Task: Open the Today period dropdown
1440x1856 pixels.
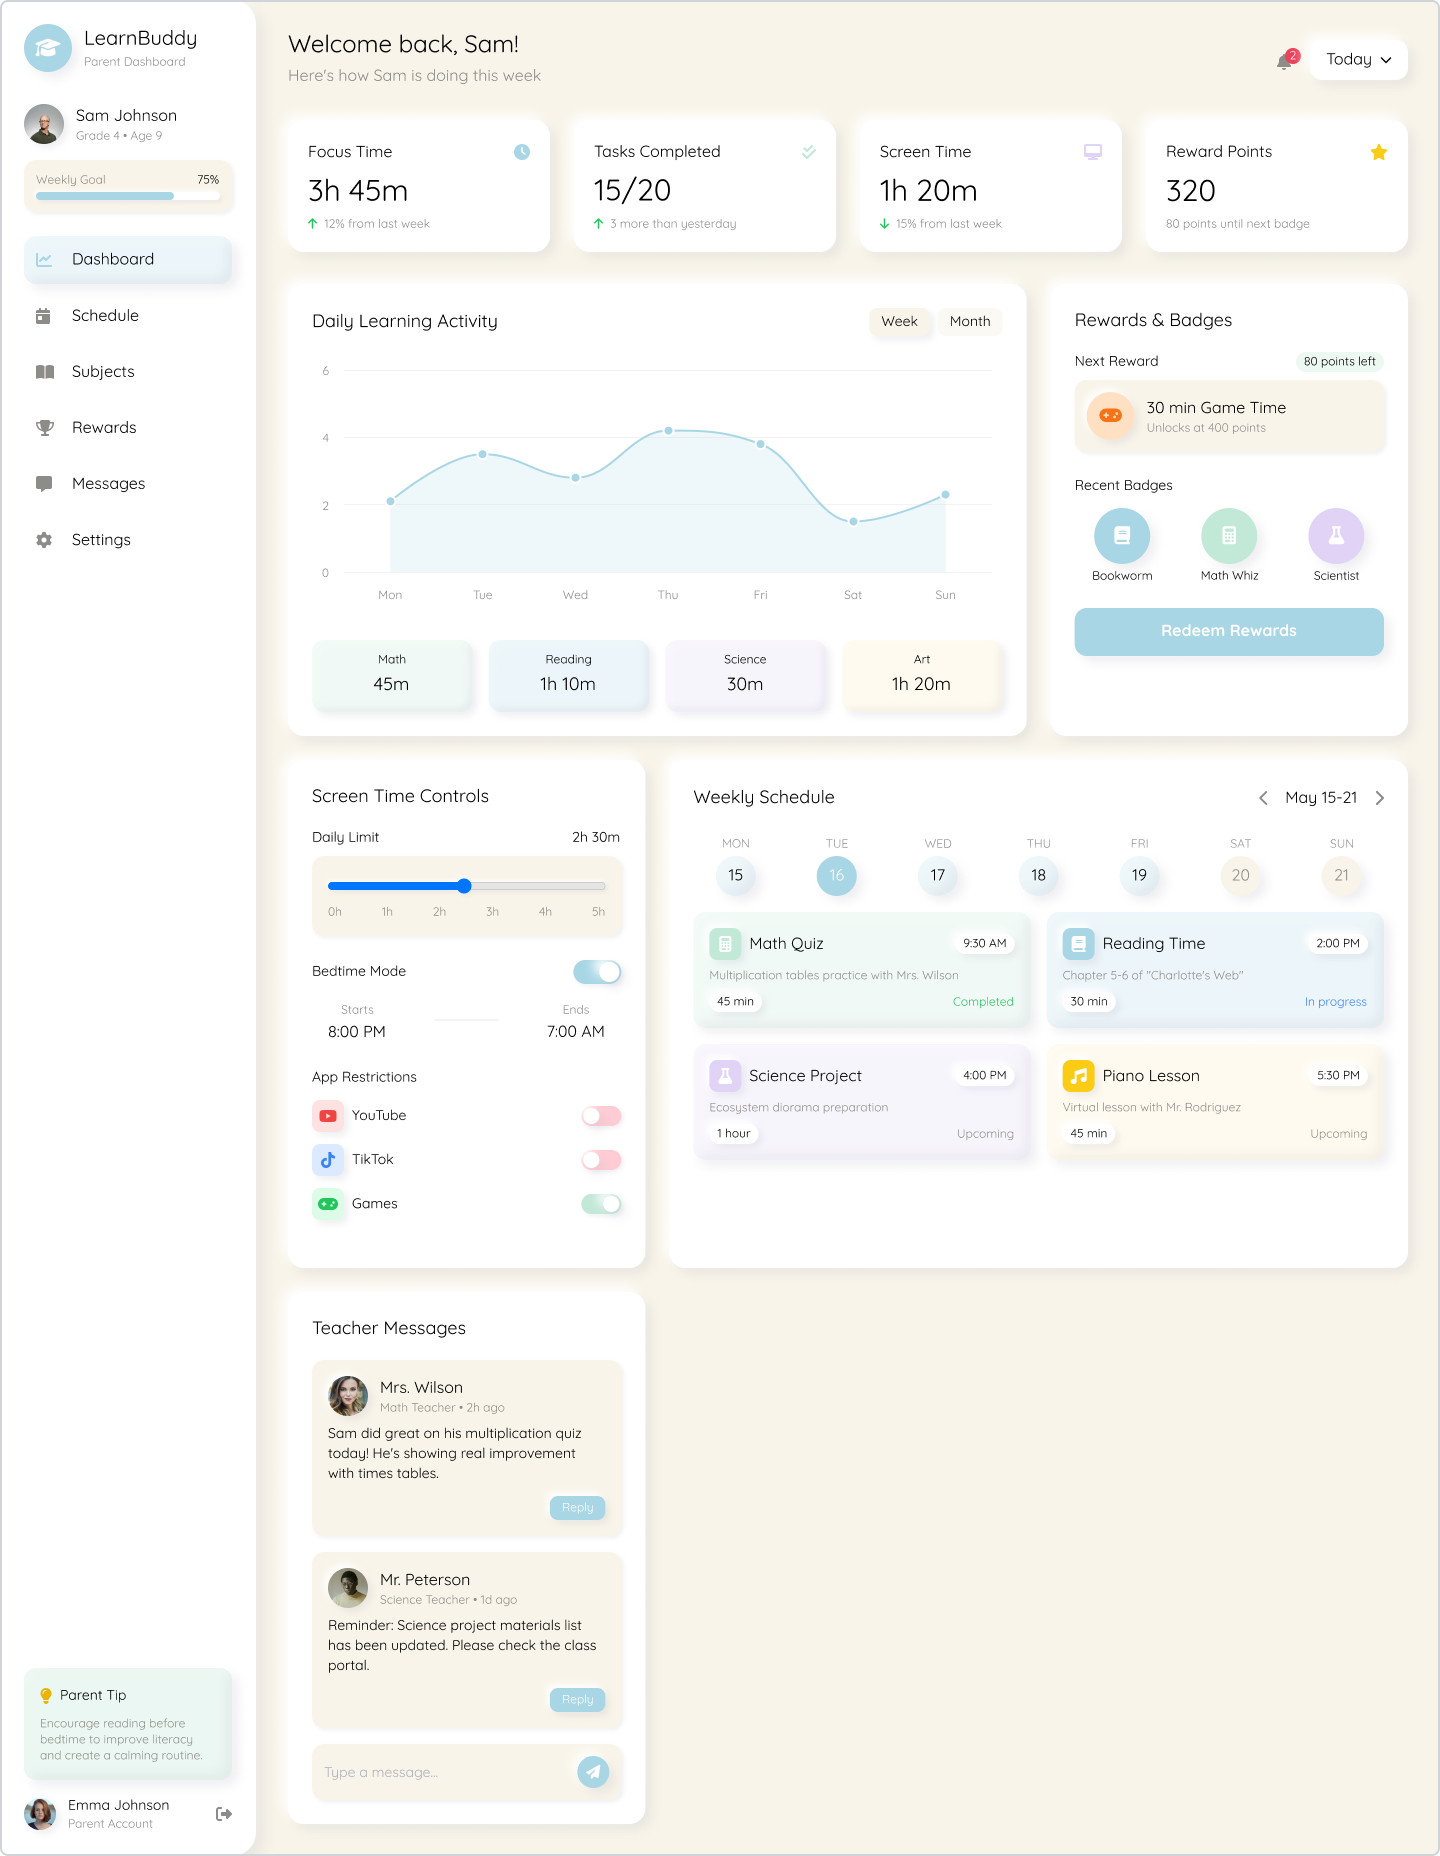Action: pyautogui.click(x=1358, y=60)
